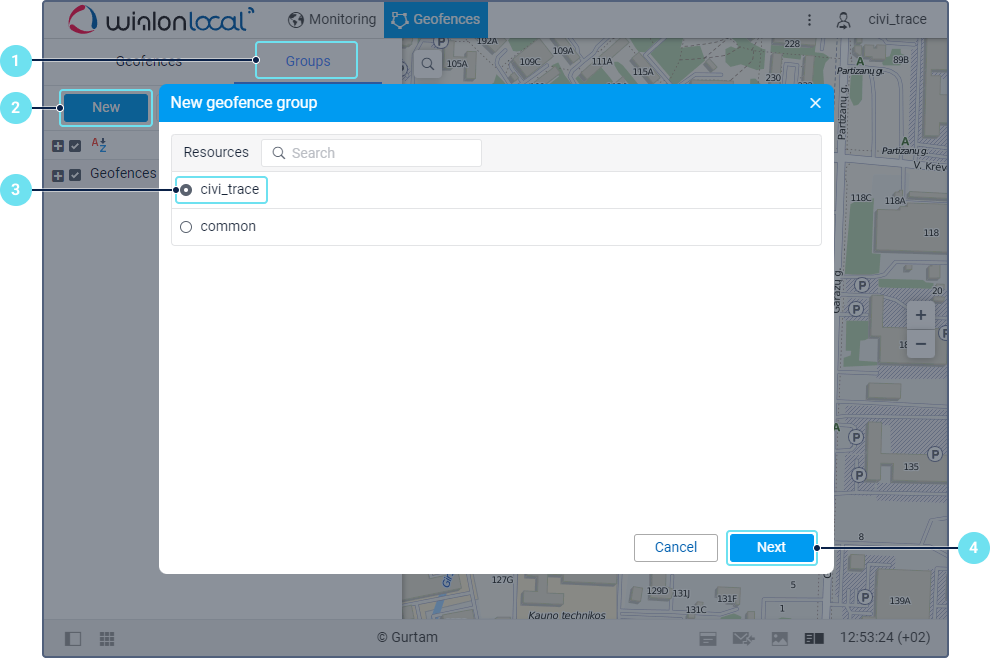The image size is (990, 658).
Task: Open the notifications window icon in footer
Action: pyautogui.click(x=708, y=639)
